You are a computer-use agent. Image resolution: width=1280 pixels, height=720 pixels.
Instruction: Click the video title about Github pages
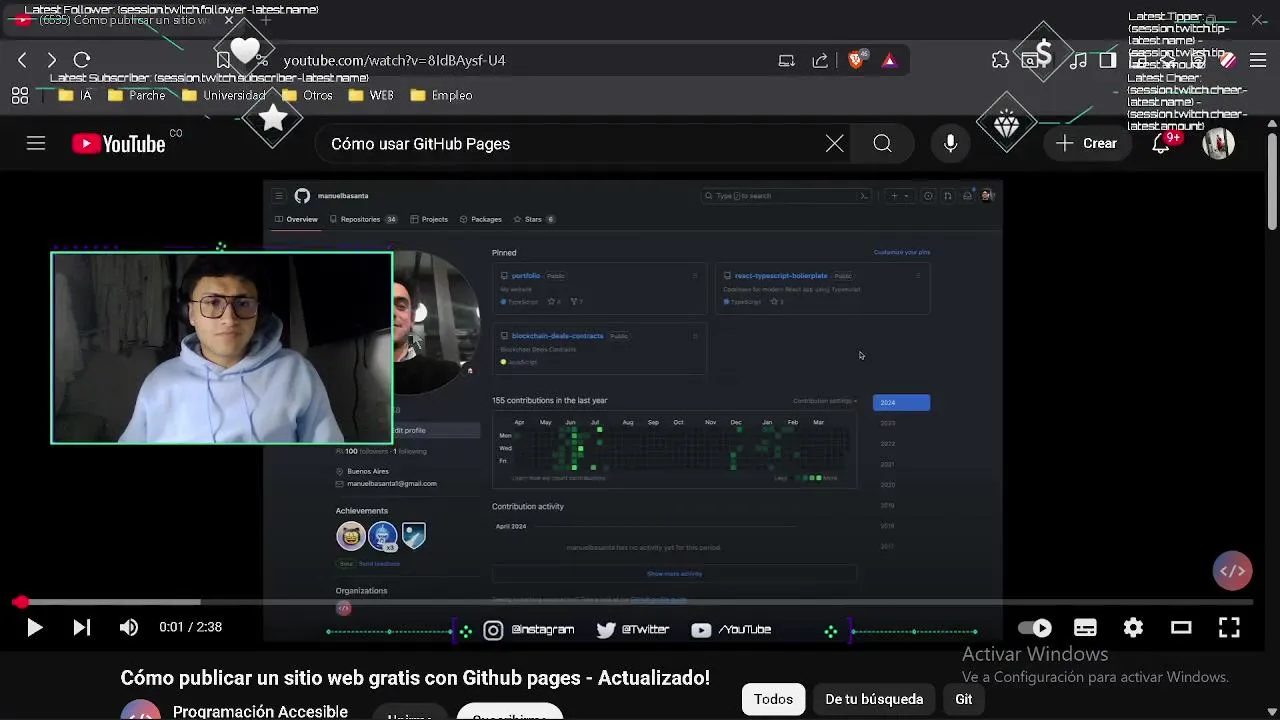[415, 678]
